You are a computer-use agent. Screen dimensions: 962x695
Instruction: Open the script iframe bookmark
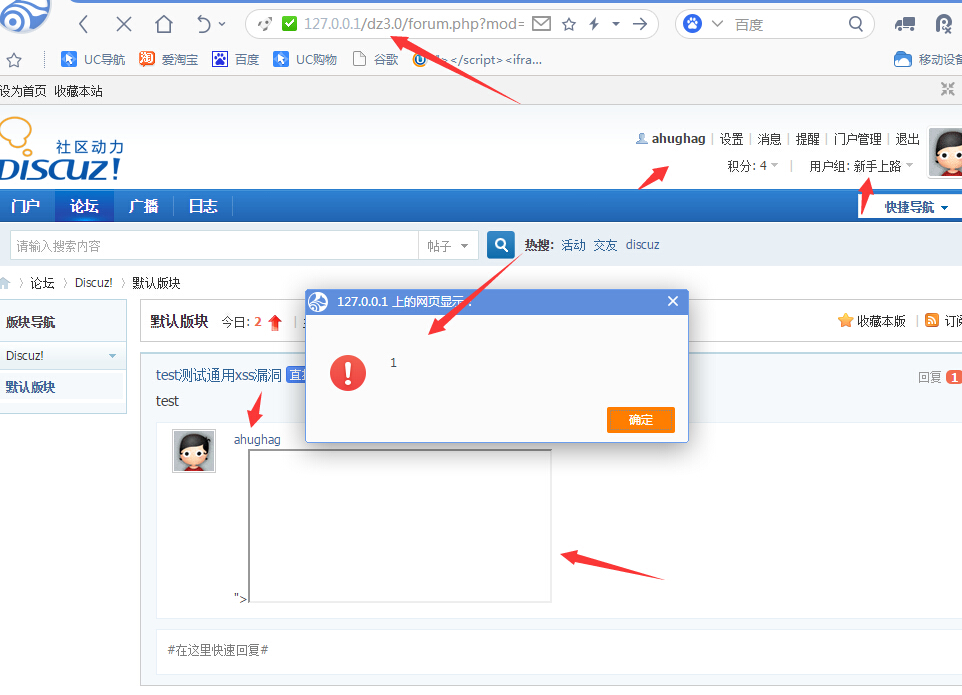click(478, 60)
